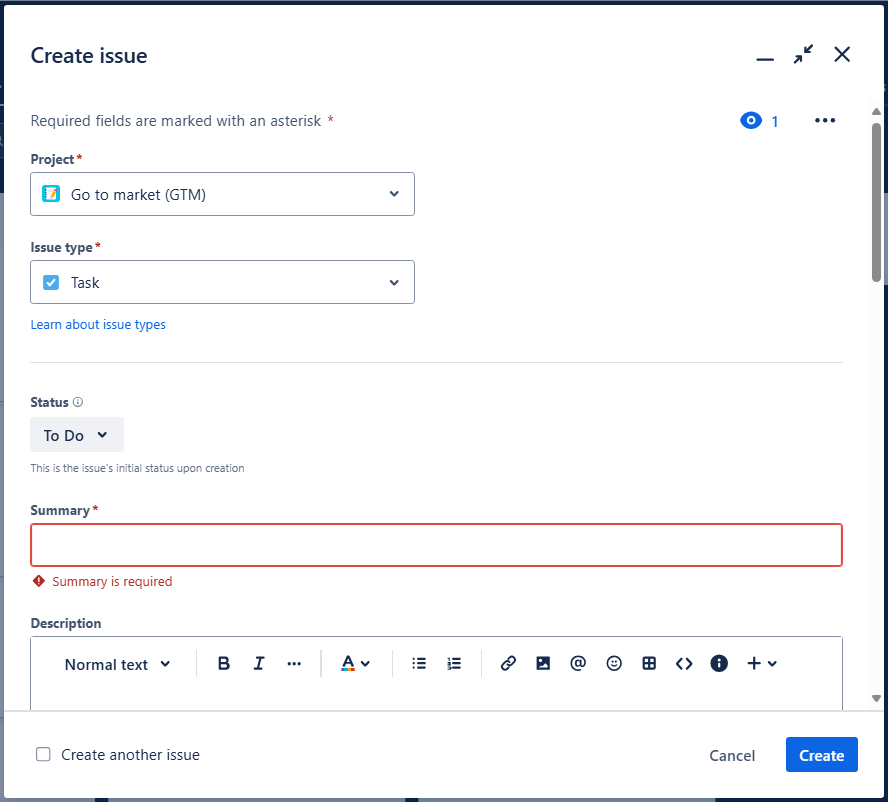Open the To Do status dropdown
The height and width of the screenshot is (802, 888).
(x=77, y=435)
